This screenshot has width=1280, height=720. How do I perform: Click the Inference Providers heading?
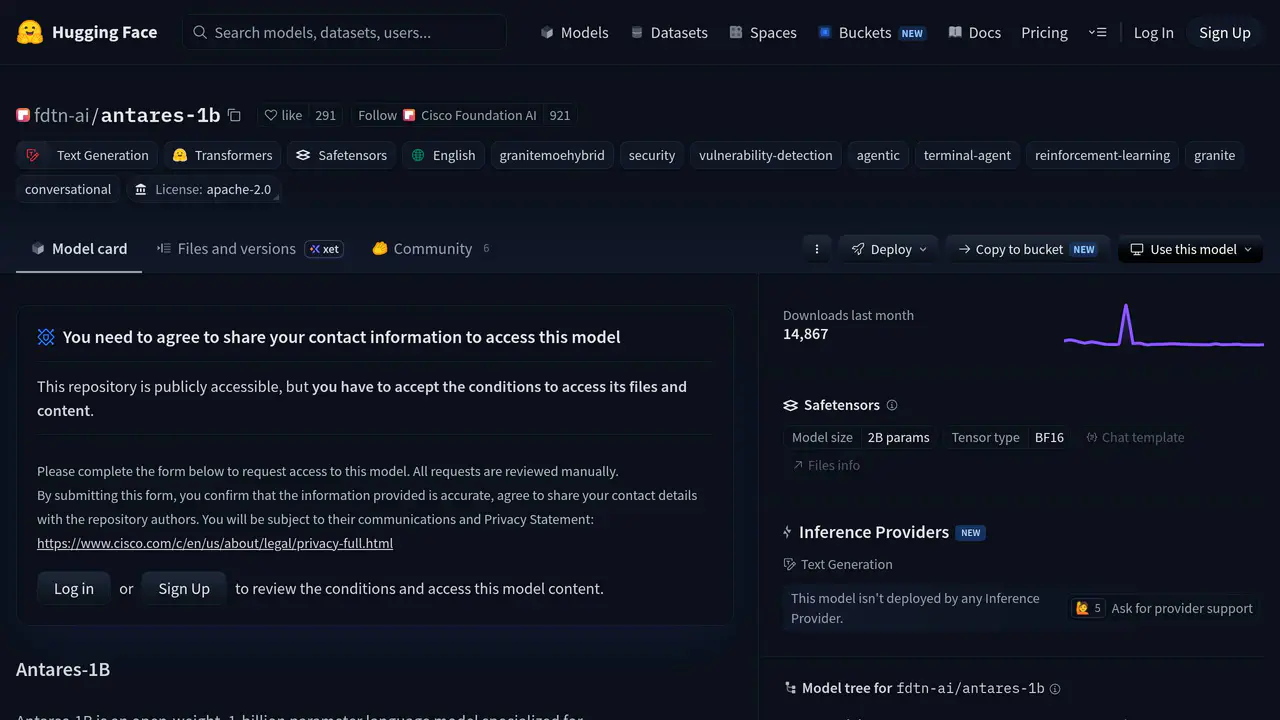[x=874, y=532]
